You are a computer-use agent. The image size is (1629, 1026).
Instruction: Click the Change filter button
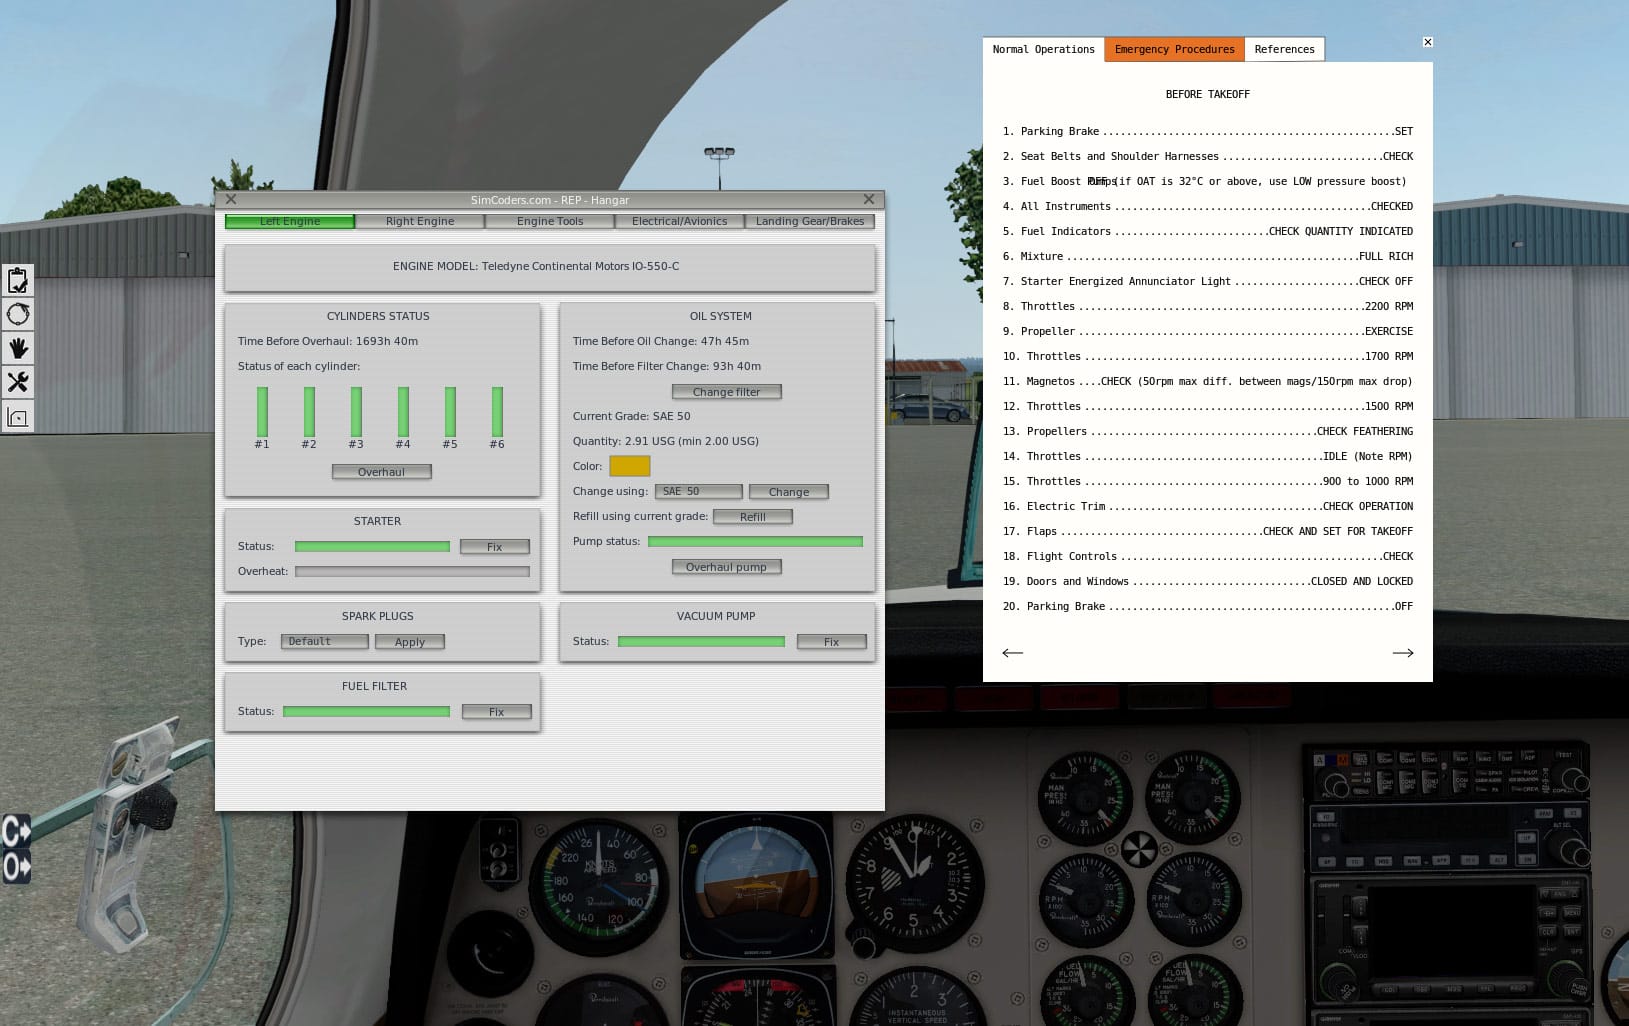[x=726, y=392]
